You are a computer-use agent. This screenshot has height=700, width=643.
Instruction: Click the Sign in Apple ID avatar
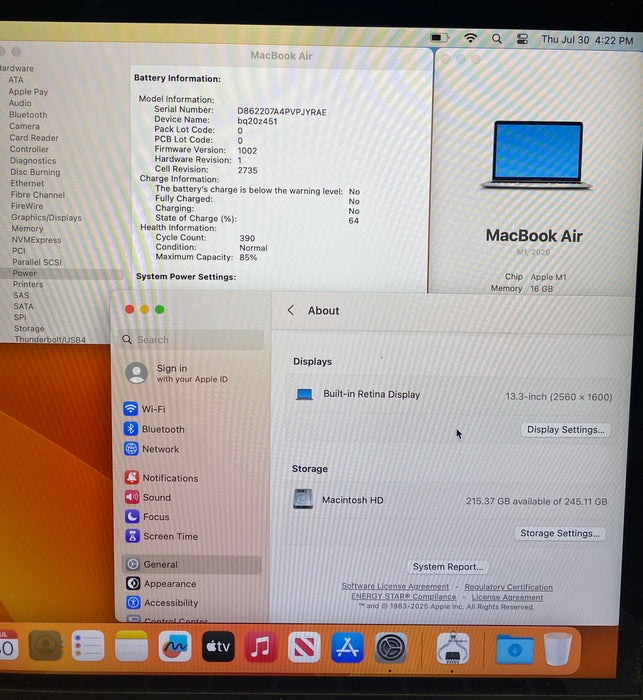point(137,373)
